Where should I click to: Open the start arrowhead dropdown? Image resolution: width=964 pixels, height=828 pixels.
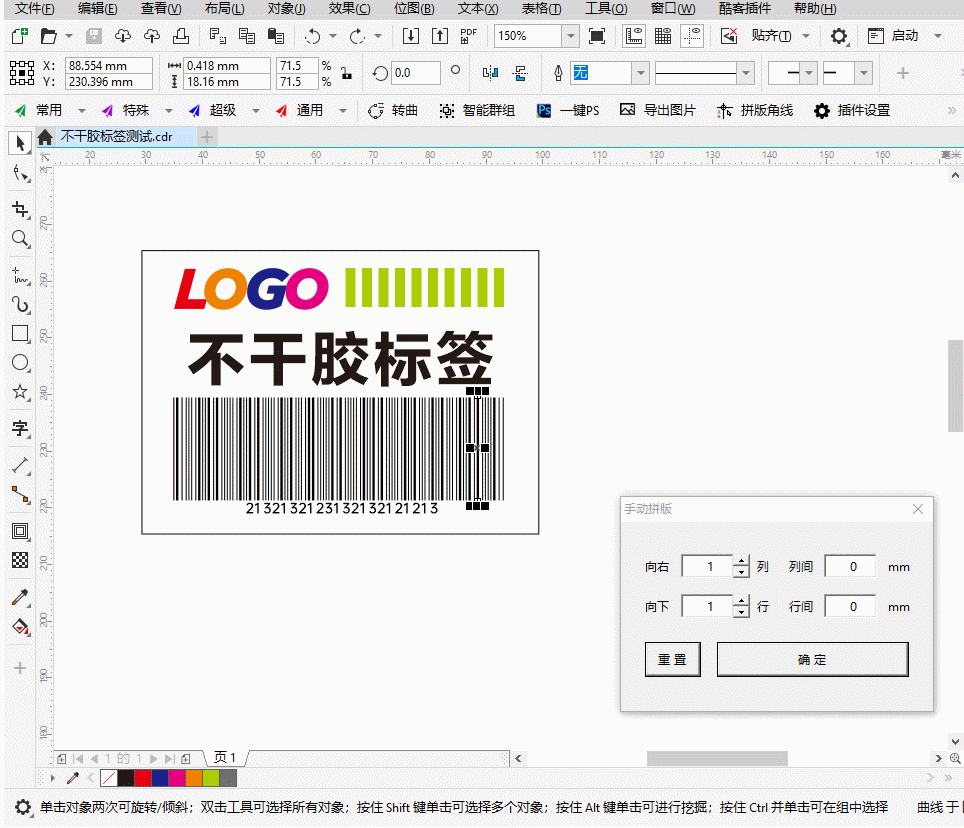tap(809, 73)
